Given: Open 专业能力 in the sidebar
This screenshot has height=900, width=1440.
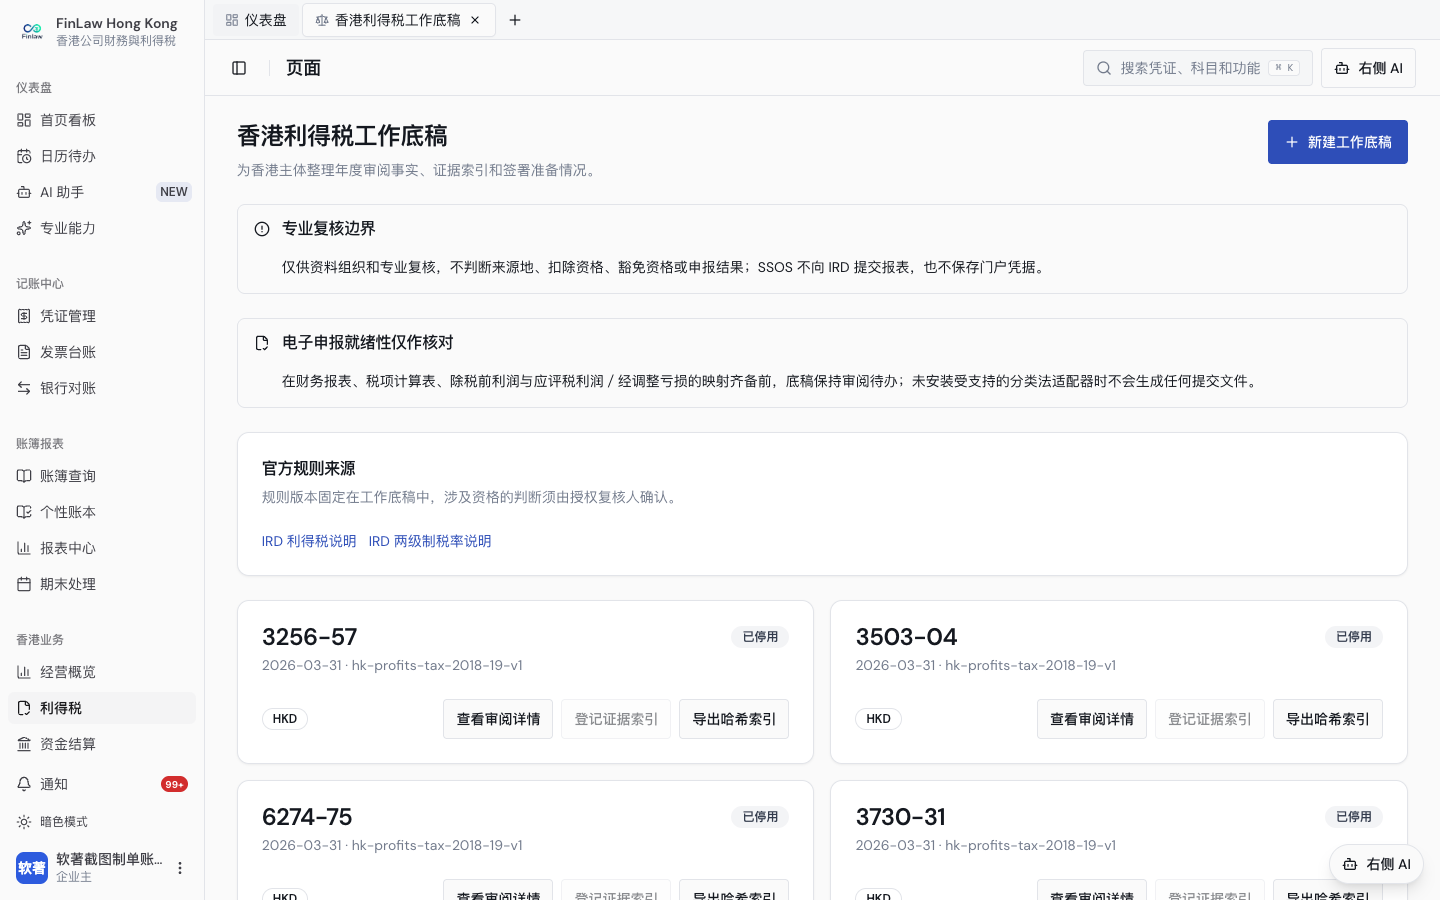Looking at the screenshot, I should click(102, 228).
